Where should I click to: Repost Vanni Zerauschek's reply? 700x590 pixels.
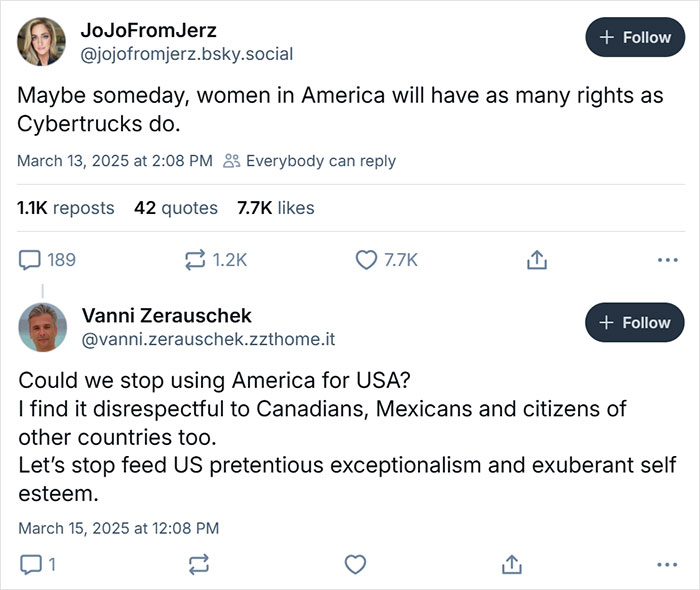198,565
